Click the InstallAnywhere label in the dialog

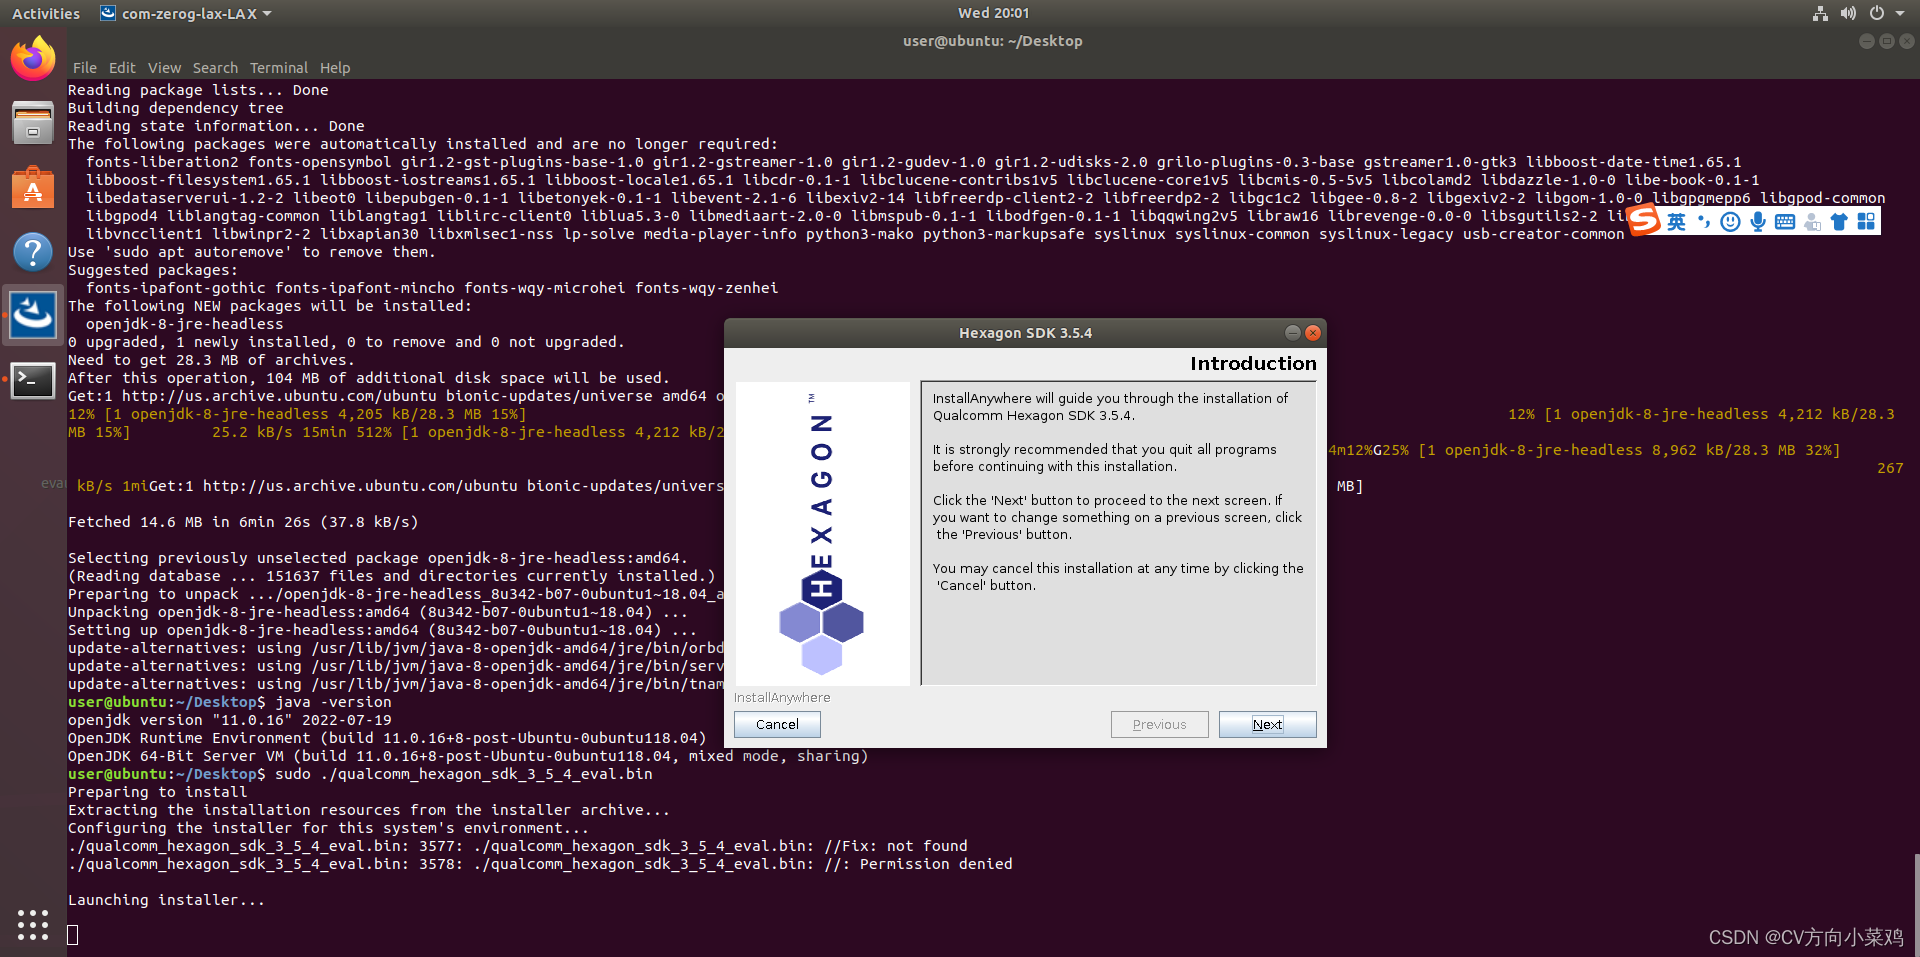click(782, 698)
